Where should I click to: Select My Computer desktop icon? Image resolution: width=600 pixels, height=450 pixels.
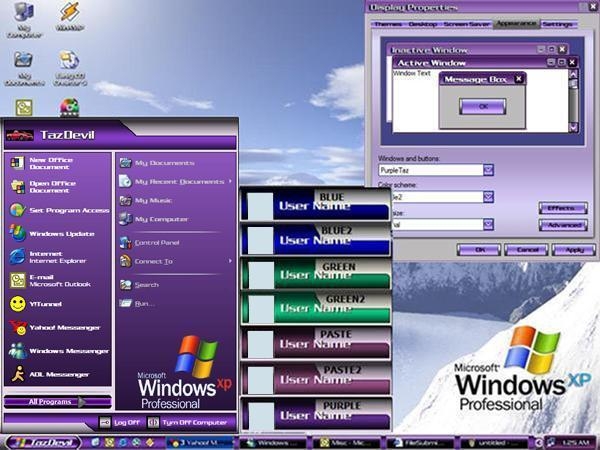click(24, 20)
